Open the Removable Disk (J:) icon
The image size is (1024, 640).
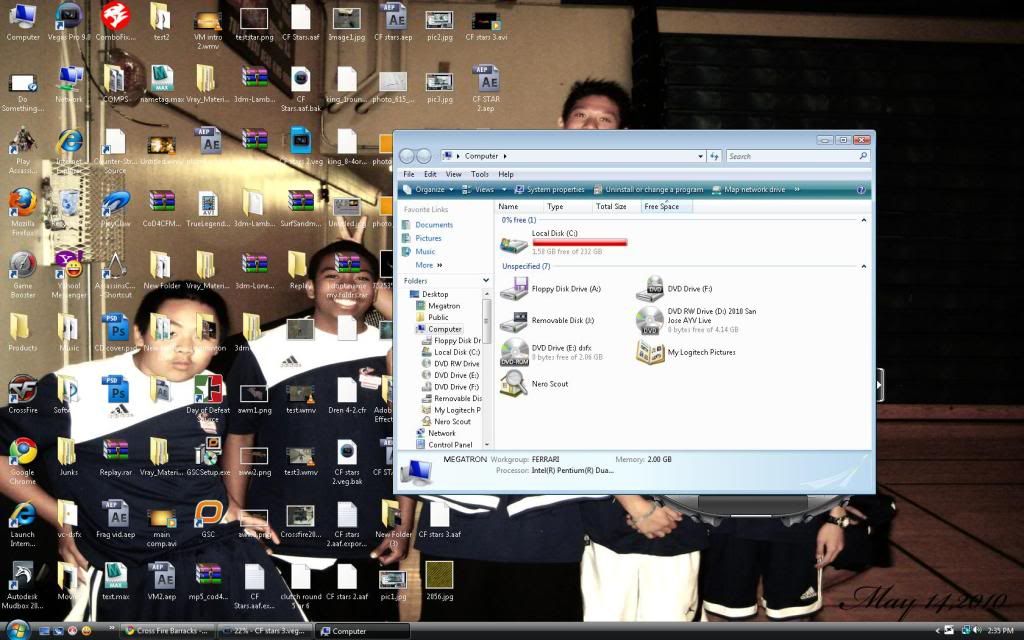click(514, 321)
